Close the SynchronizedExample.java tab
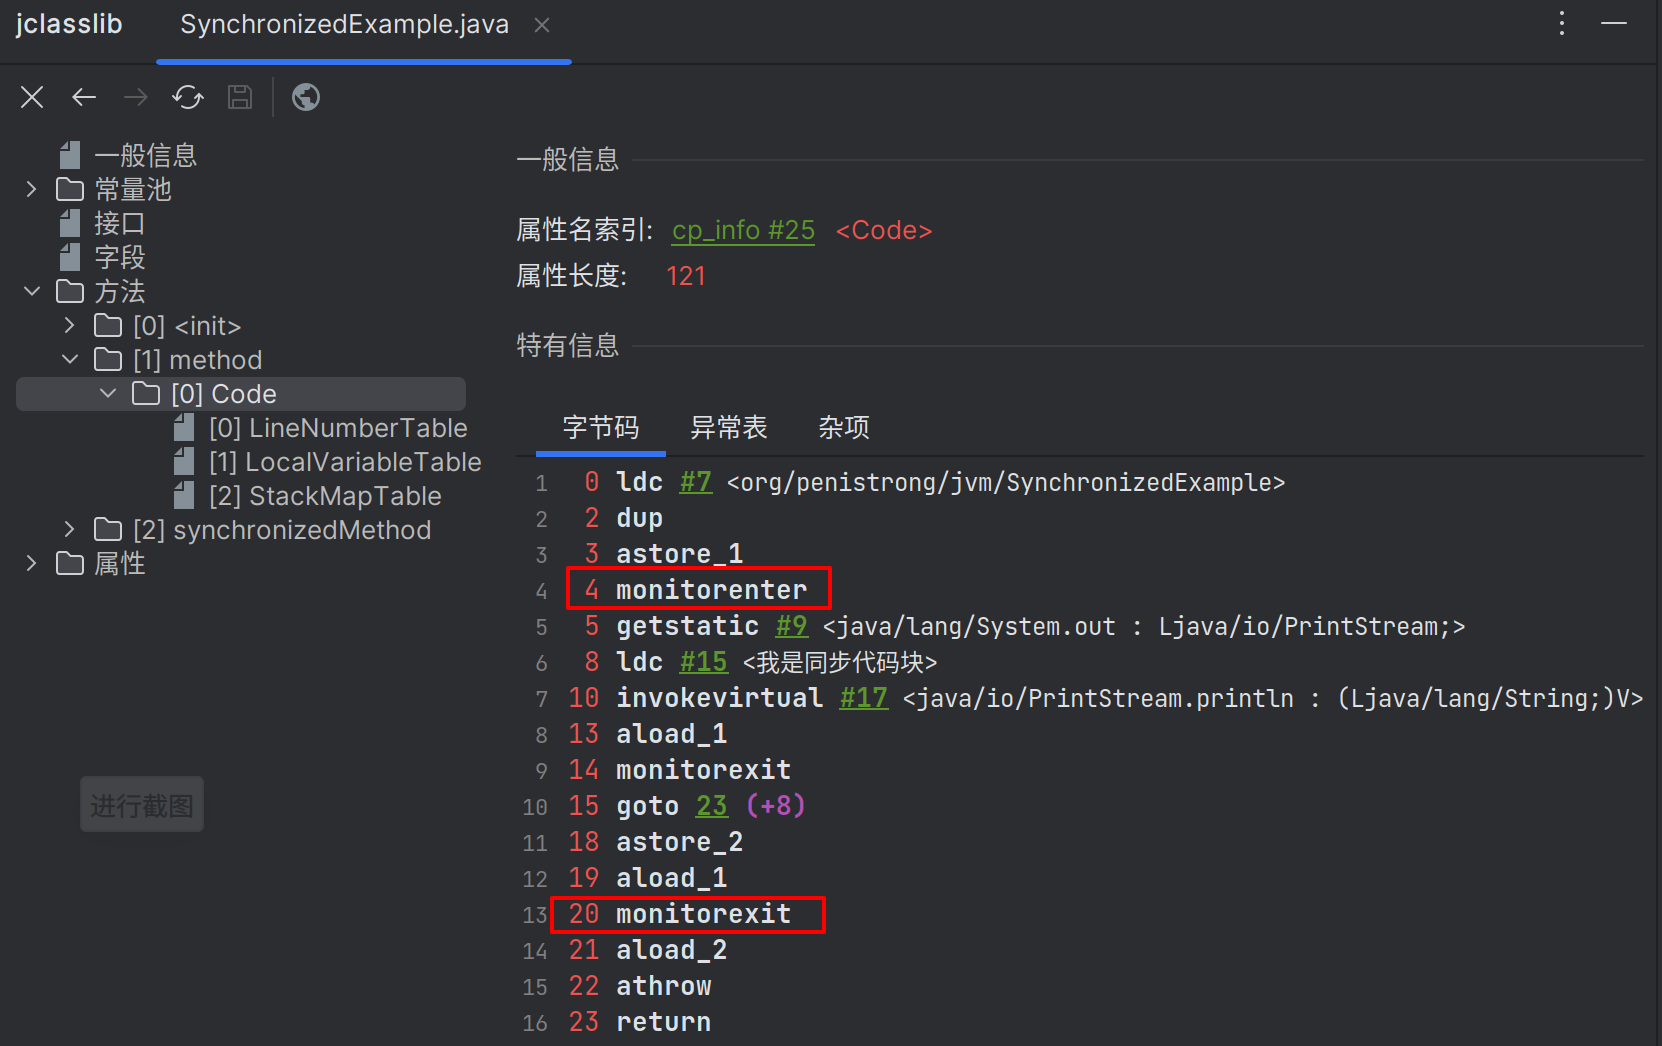This screenshot has height=1046, width=1662. pyautogui.click(x=542, y=25)
